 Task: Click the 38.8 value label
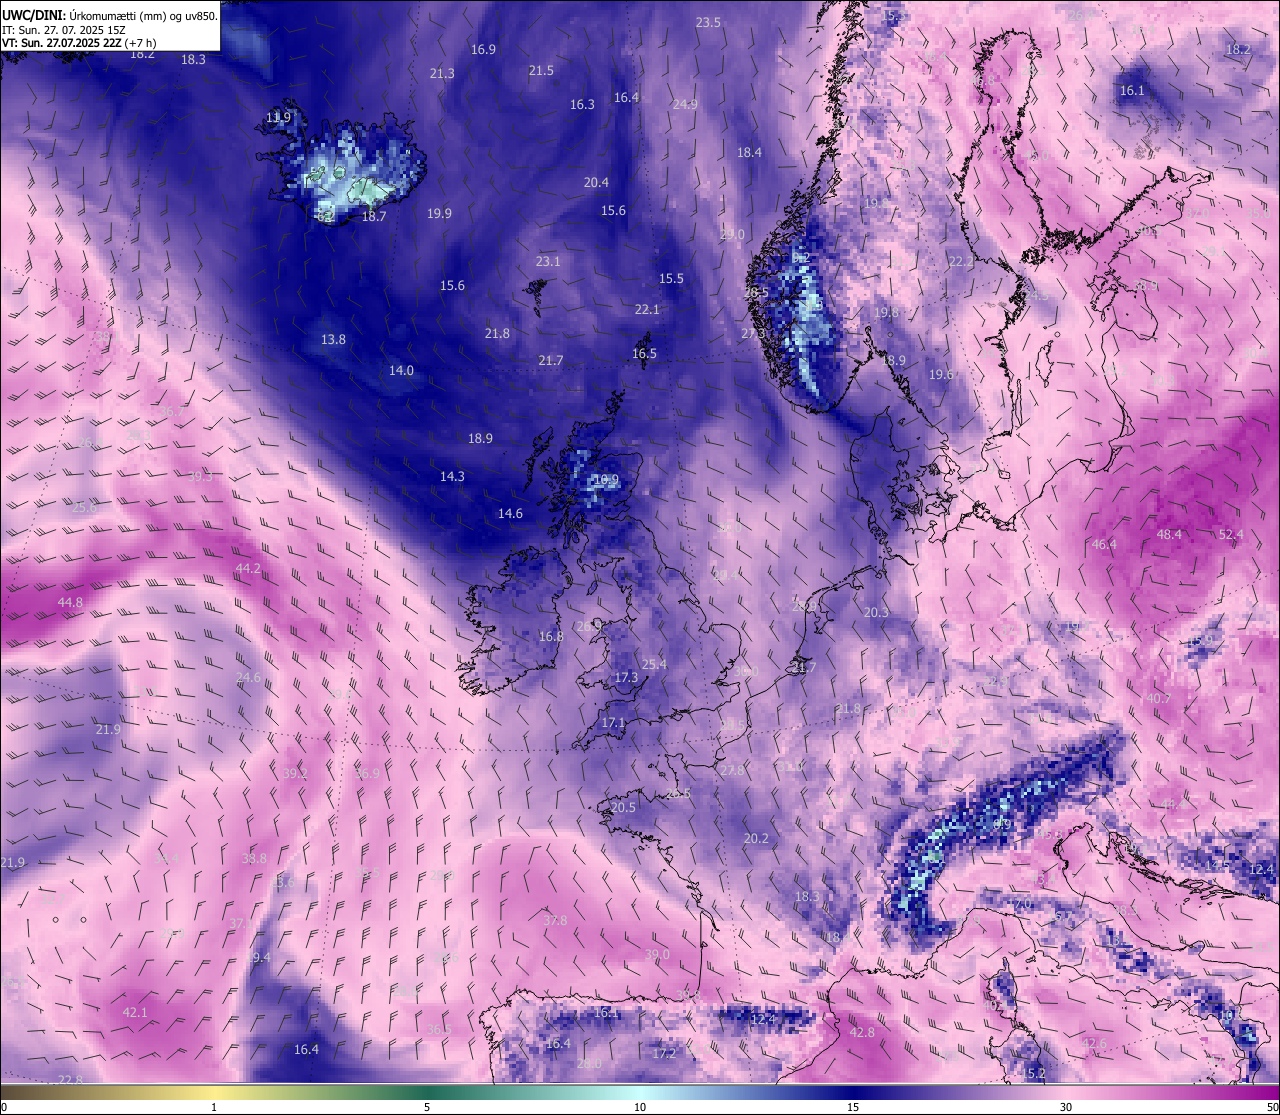(255, 858)
